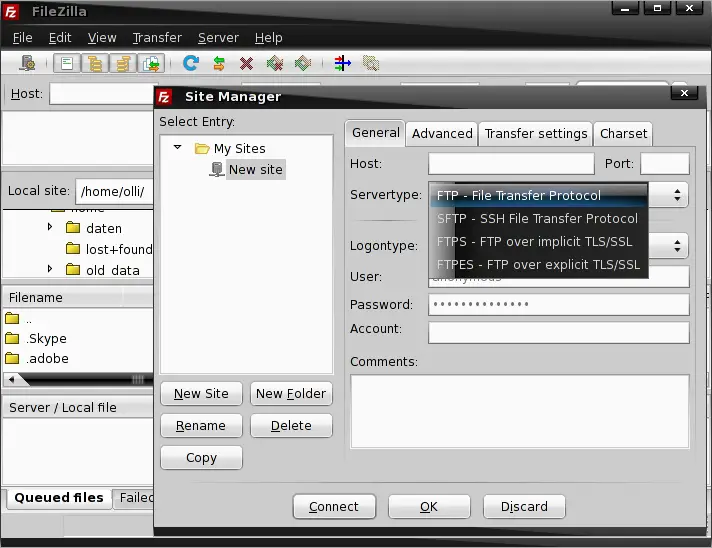Viewport: 712px width, 548px height.
Task: Choose FTPES - FTP over explicit TLS/SSL
Action: pyautogui.click(x=538, y=264)
